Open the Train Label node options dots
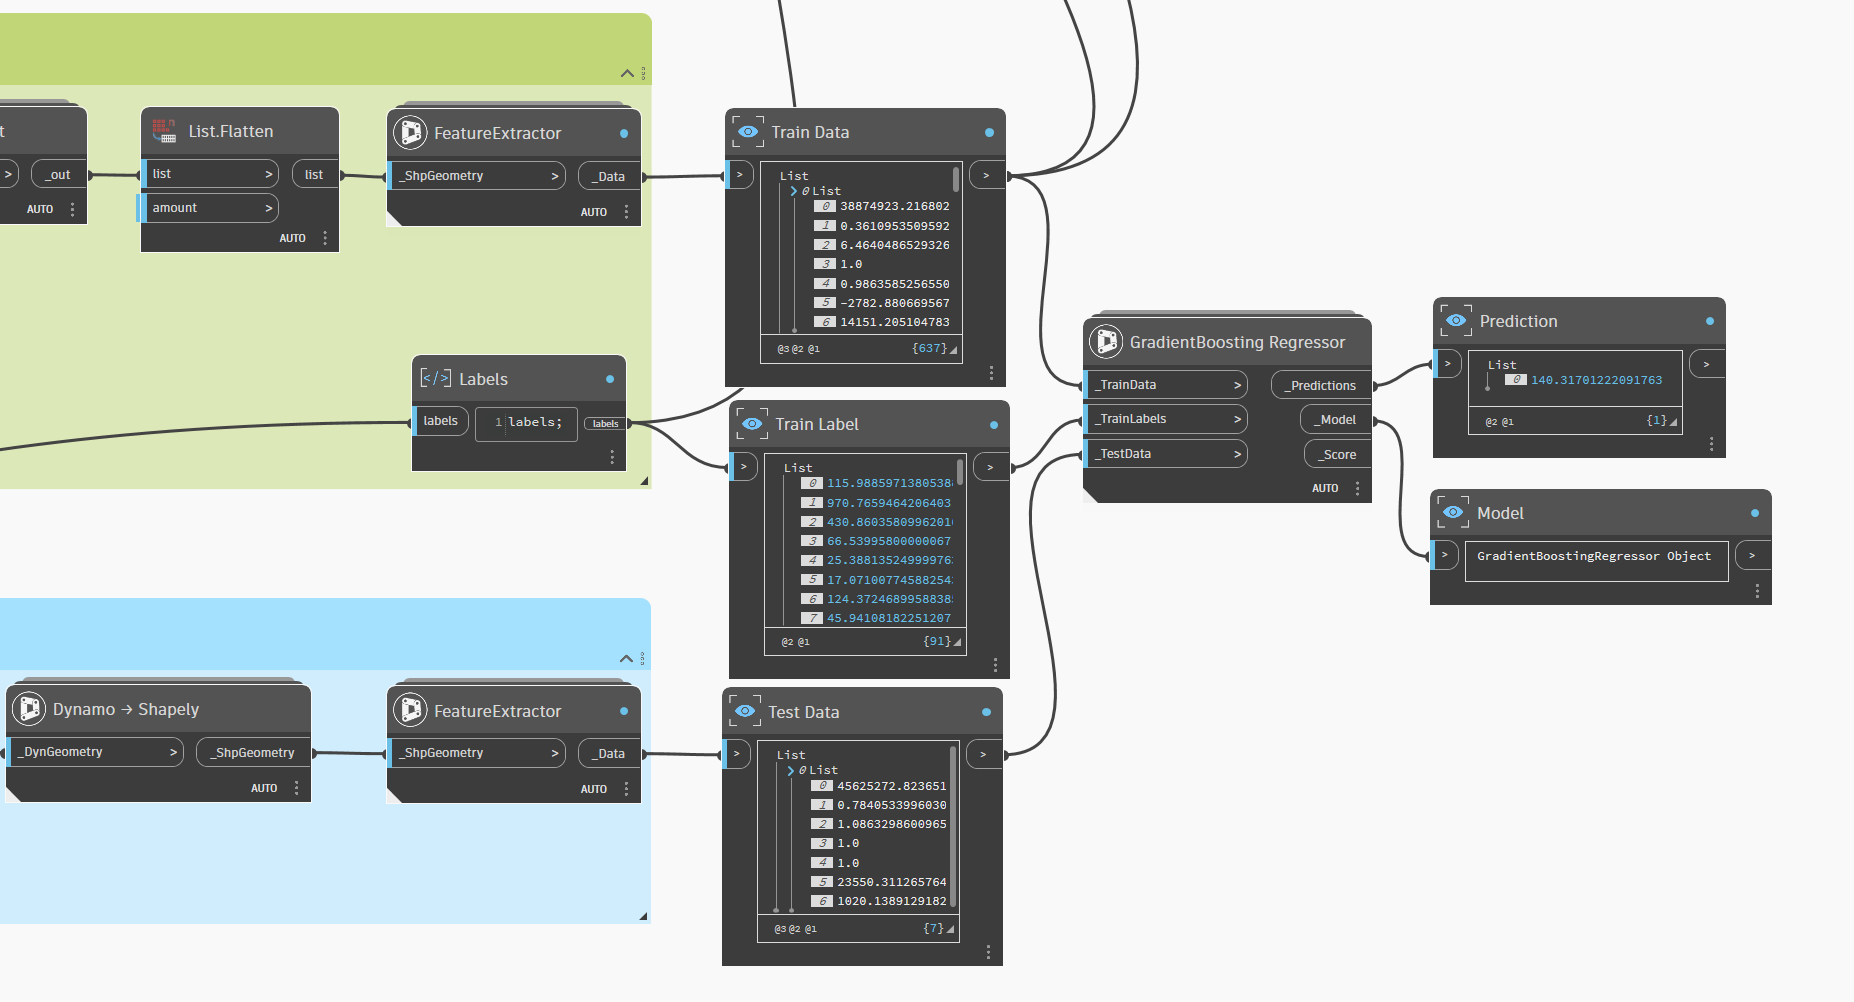 (995, 664)
